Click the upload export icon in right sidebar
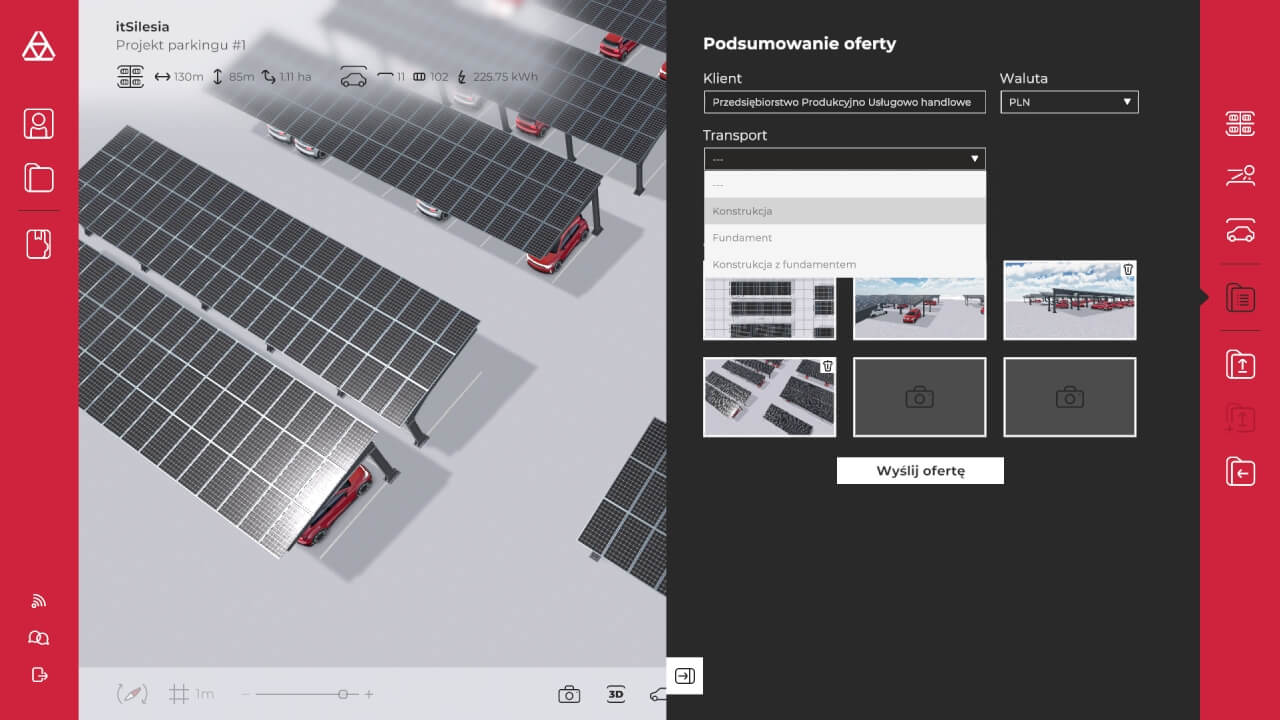Viewport: 1280px width, 720px height. coord(1240,364)
